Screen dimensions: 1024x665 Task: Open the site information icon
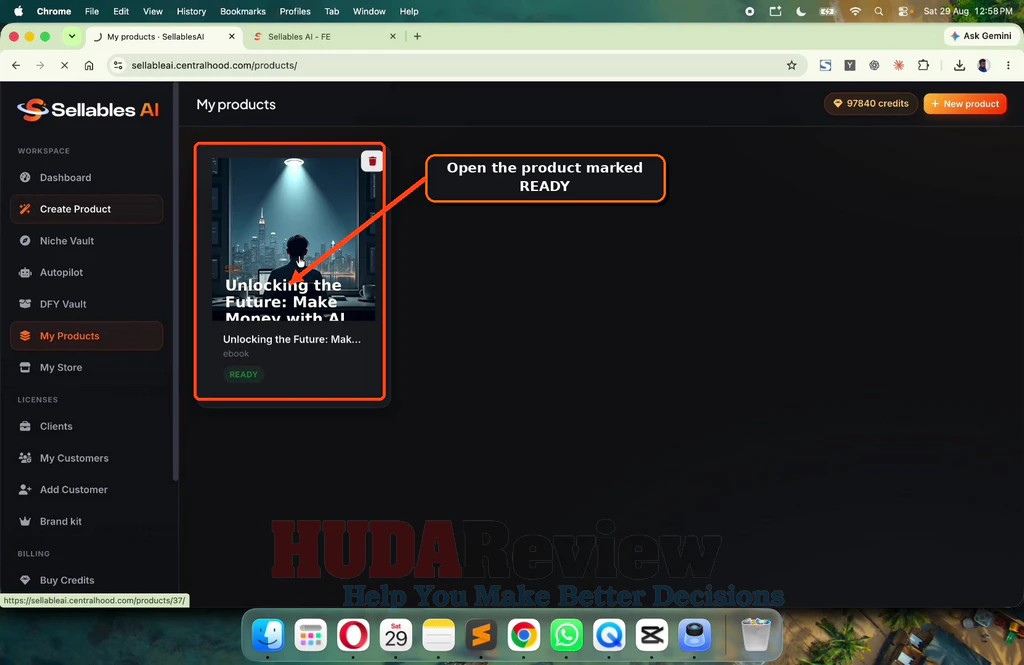pyautogui.click(x=118, y=65)
